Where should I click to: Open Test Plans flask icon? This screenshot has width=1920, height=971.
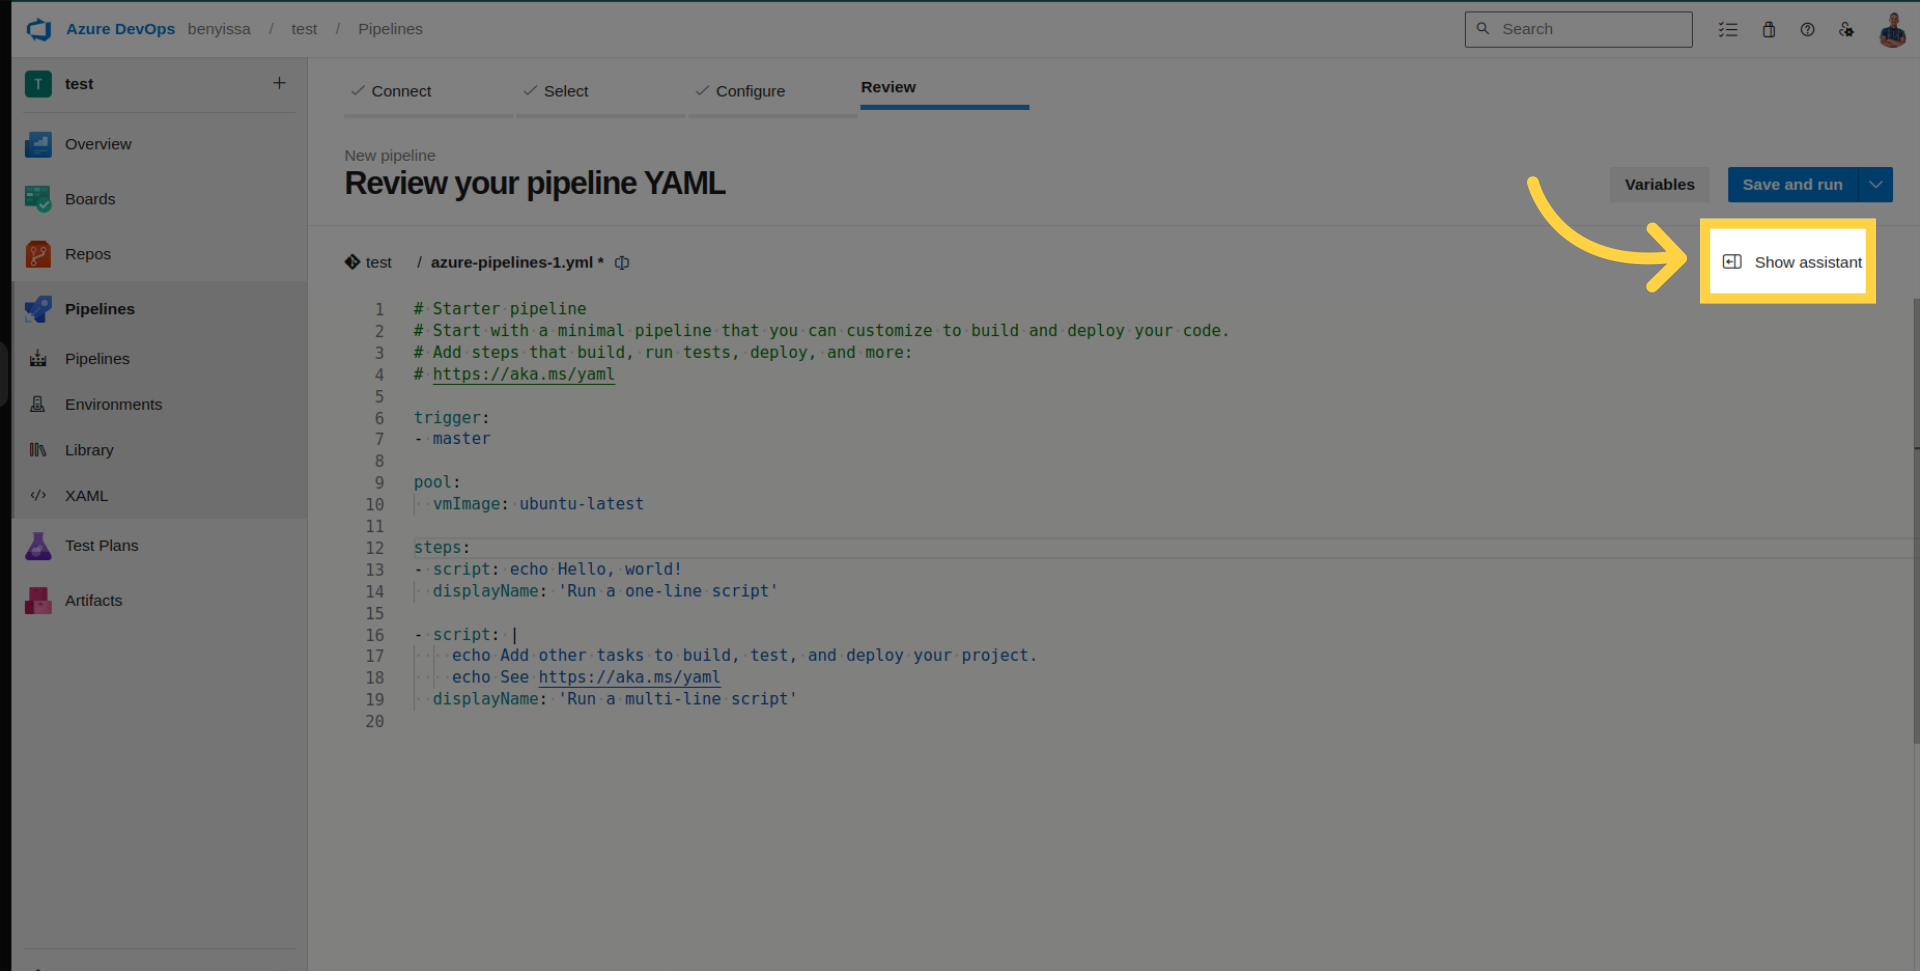click(38, 546)
